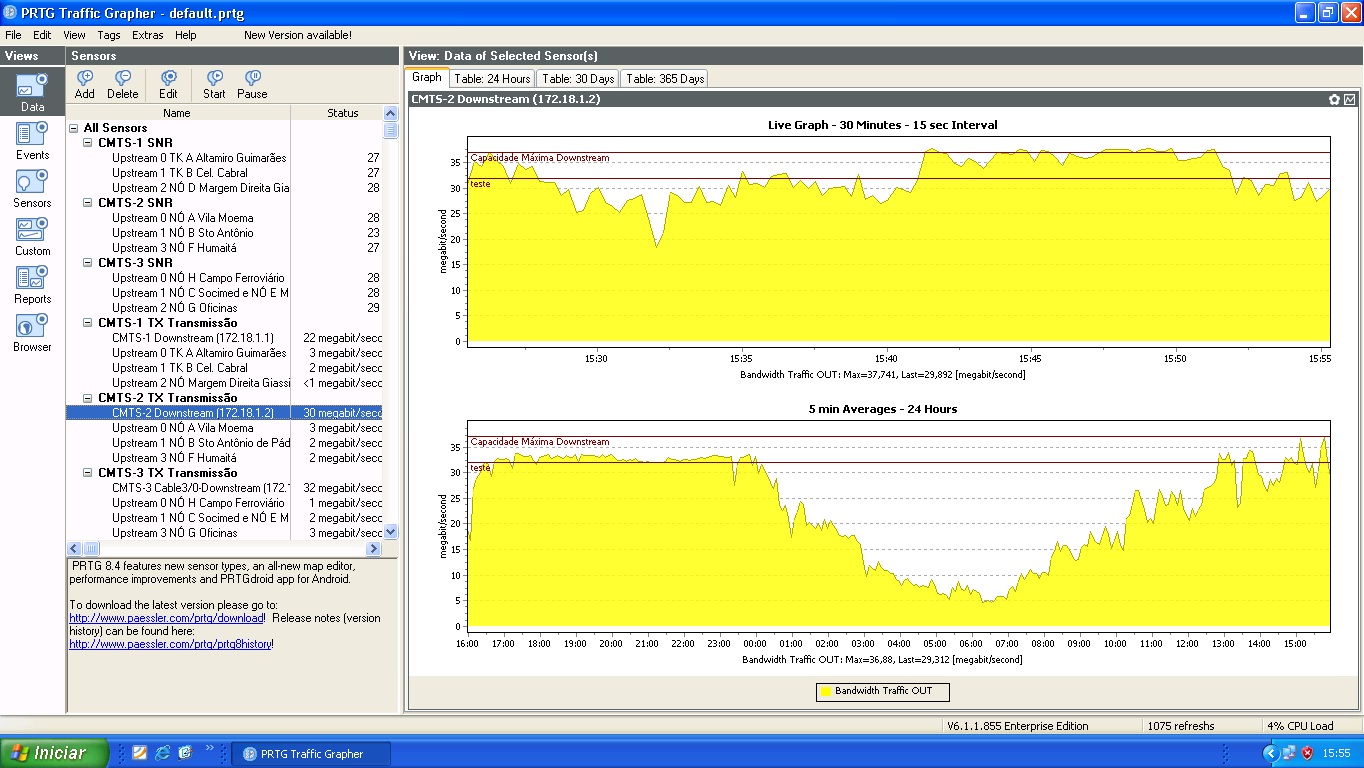The image size is (1364, 768).
Task: Click the 1075 refreshs status entry
Action: [1181, 726]
